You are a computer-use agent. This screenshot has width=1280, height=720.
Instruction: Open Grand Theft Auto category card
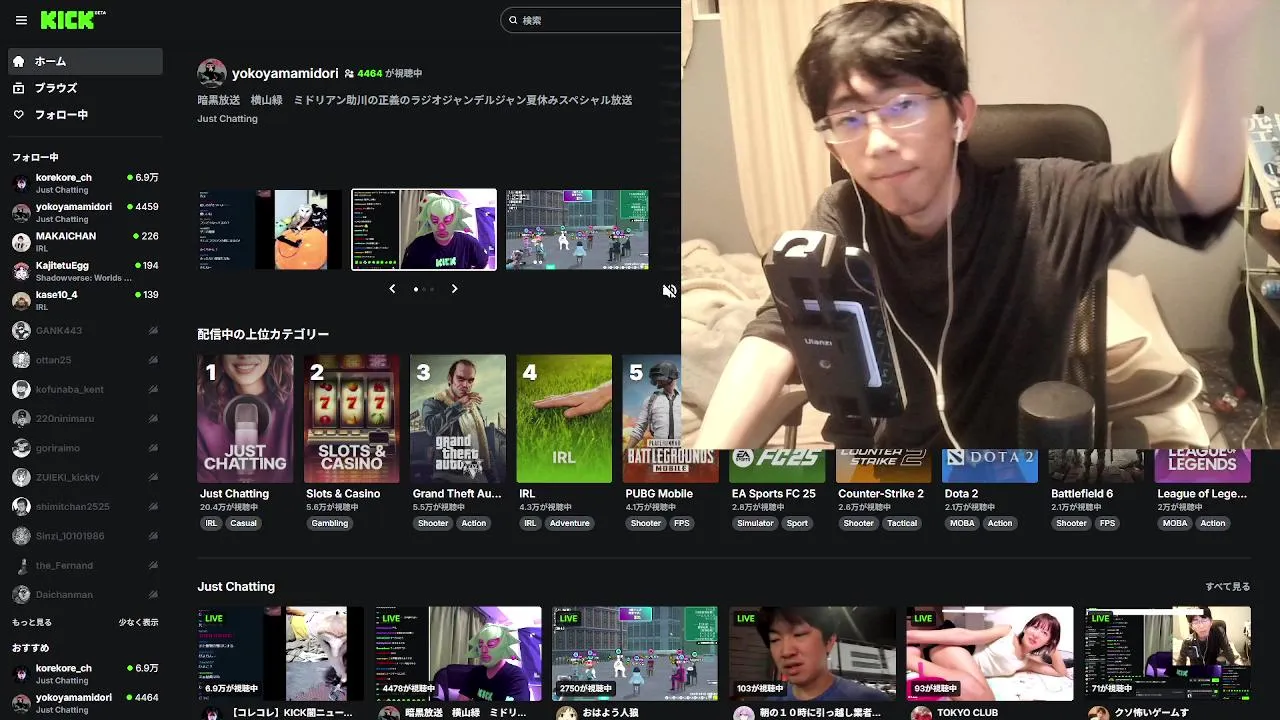click(x=458, y=418)
